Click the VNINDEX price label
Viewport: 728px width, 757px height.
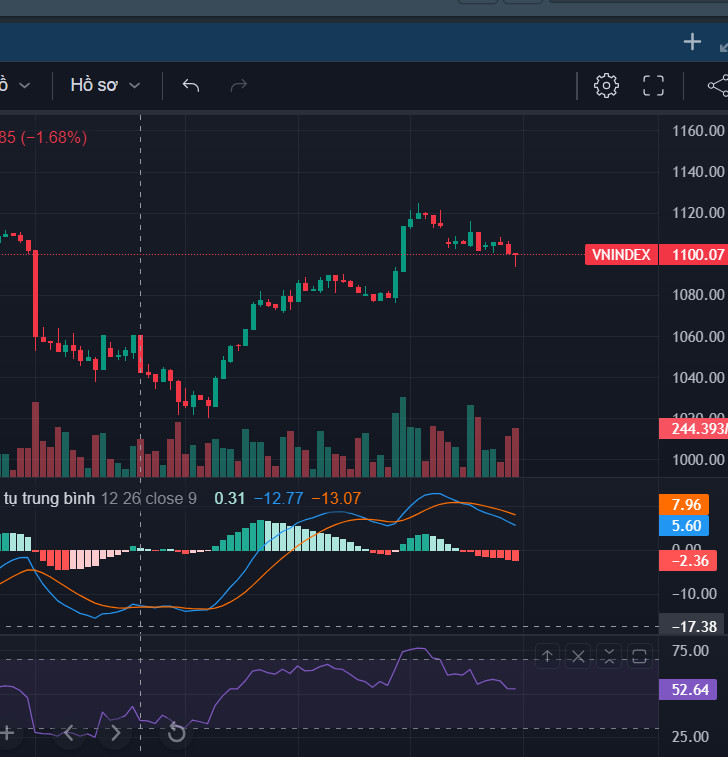click(x=620, y=255)
